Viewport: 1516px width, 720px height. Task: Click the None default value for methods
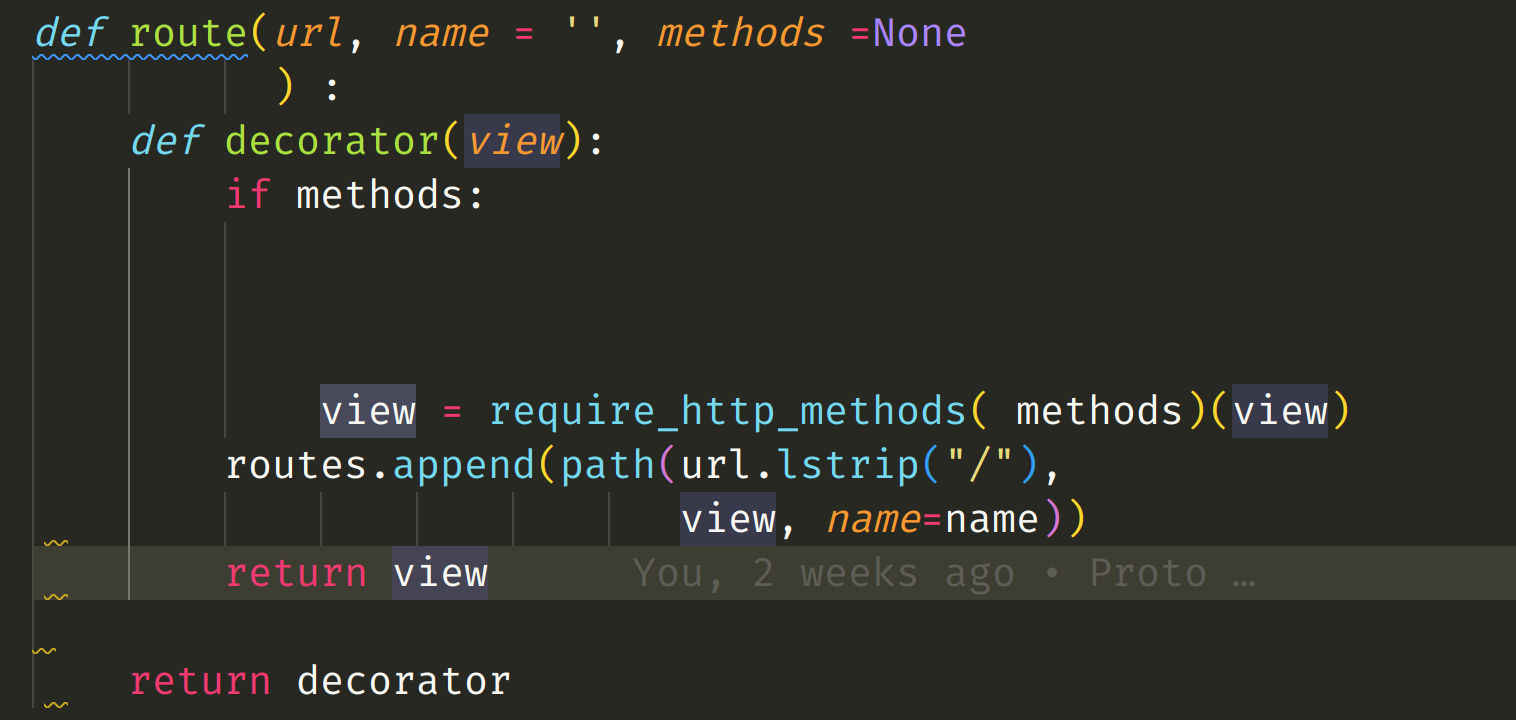(x=919, y=33)
